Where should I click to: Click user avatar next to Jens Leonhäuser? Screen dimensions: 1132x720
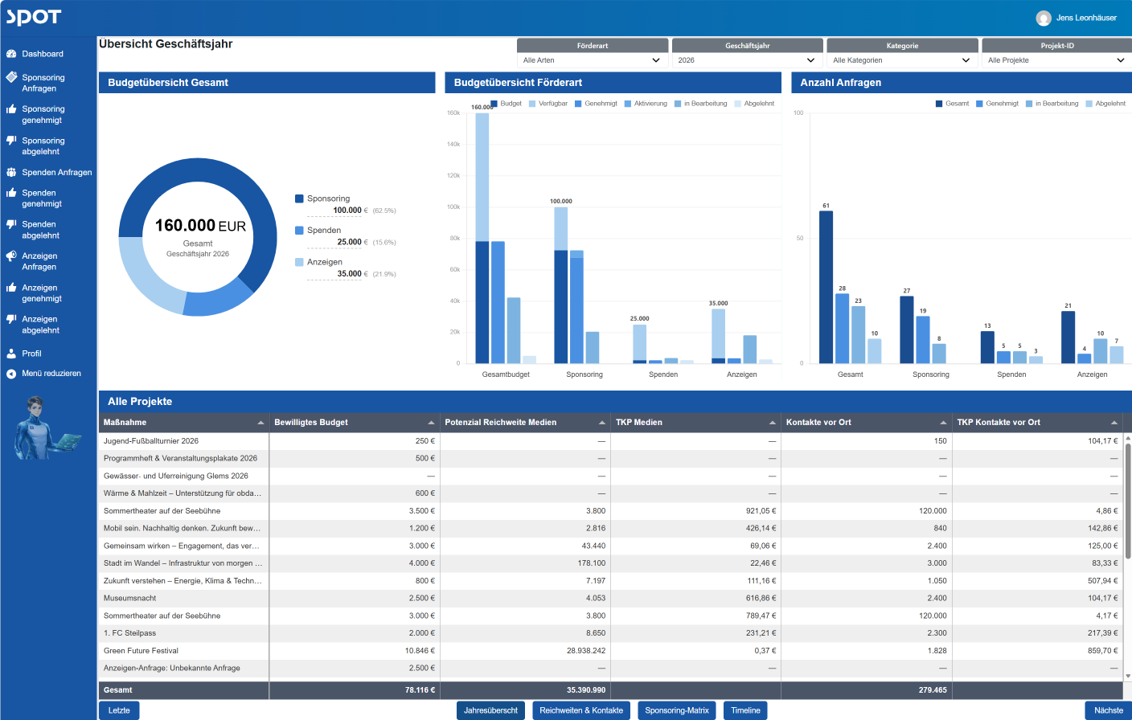pos(1043,18)
